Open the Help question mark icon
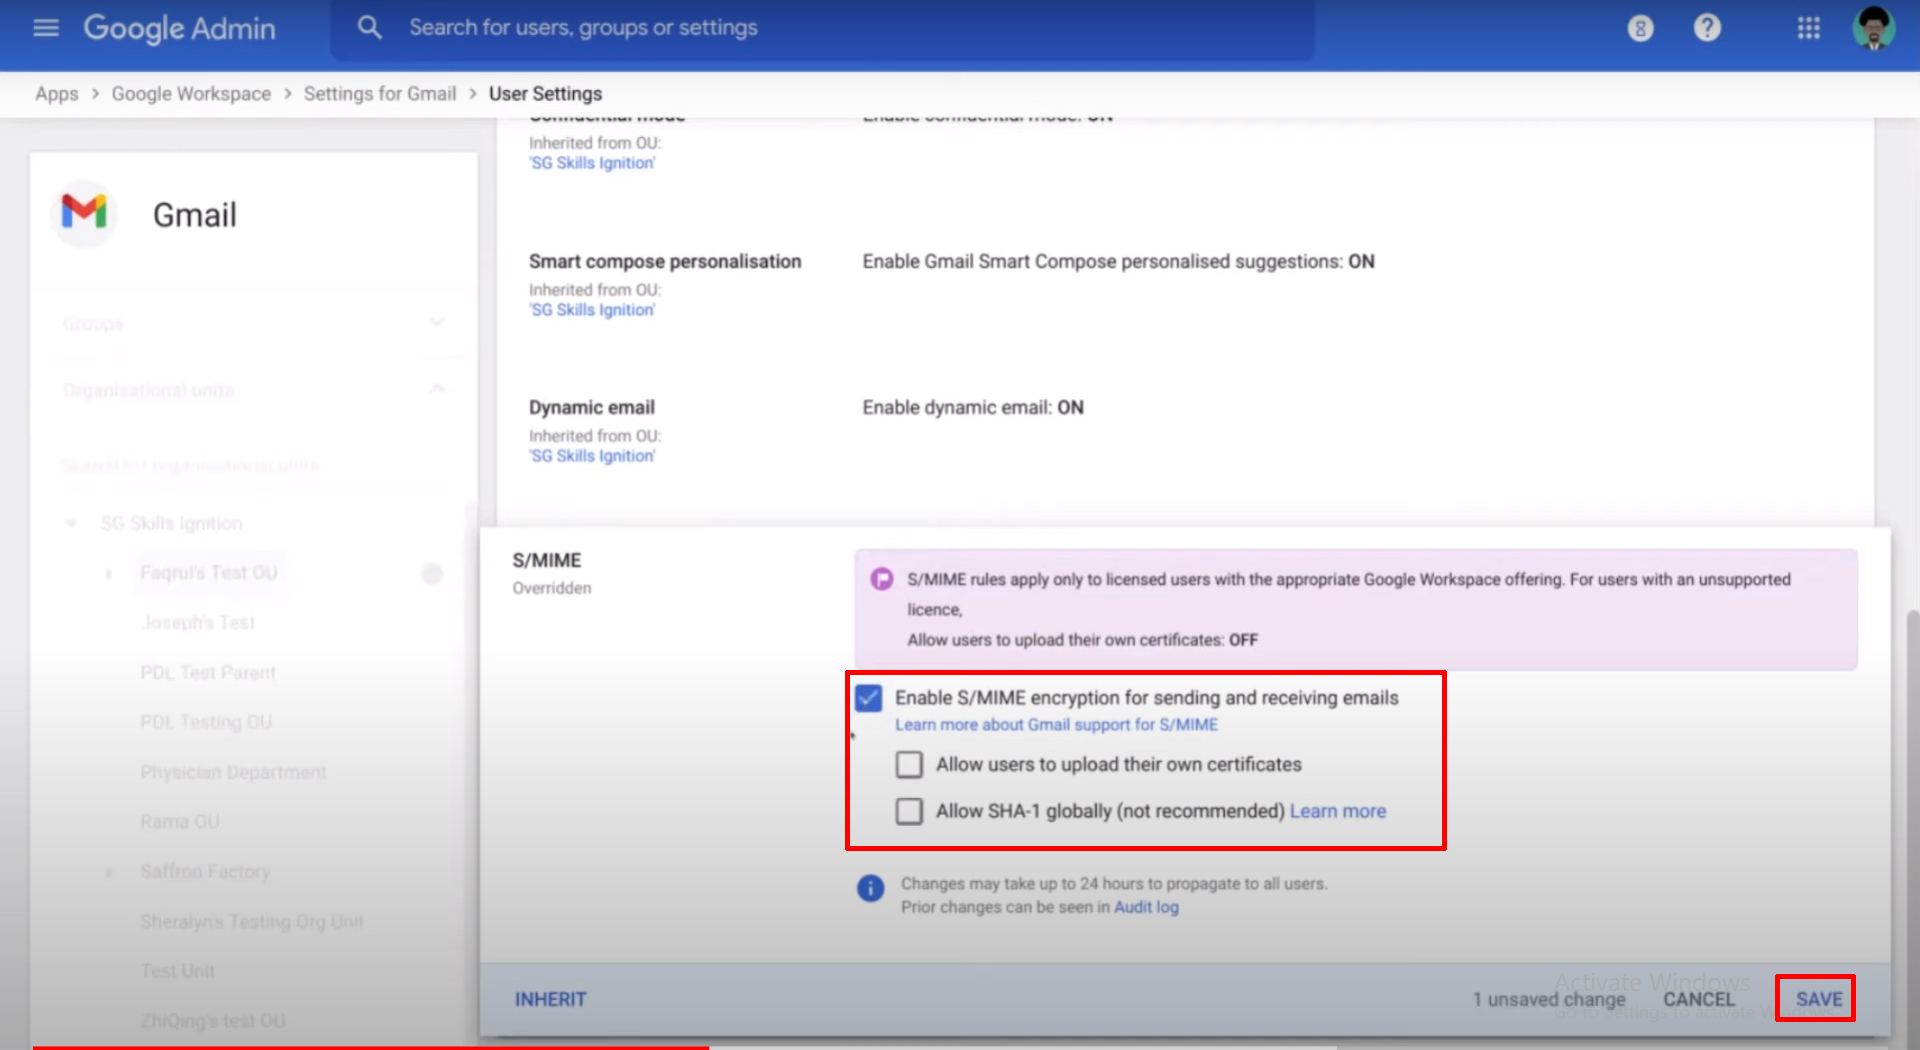This screenshot has width=1920, height=1050. point(1706,28)
